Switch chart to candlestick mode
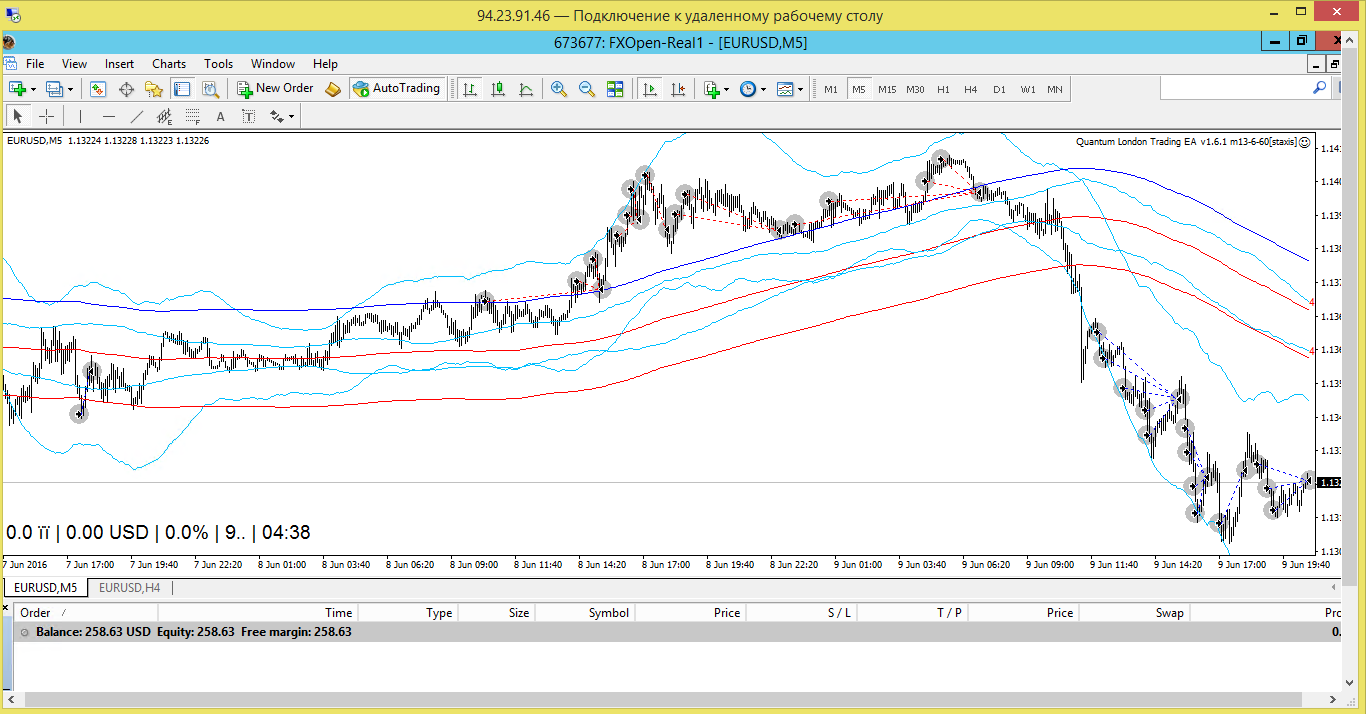Viewport: 1366px width, 714px height. 497,89
